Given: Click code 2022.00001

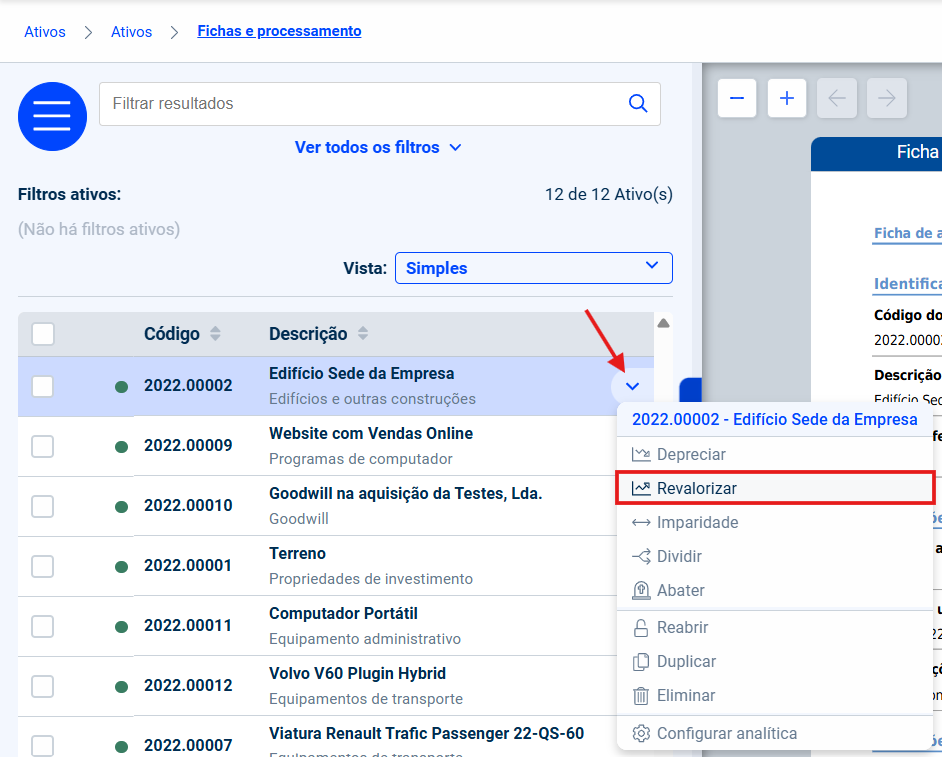Looking at the screenshot, I should (x=188, y=565).
